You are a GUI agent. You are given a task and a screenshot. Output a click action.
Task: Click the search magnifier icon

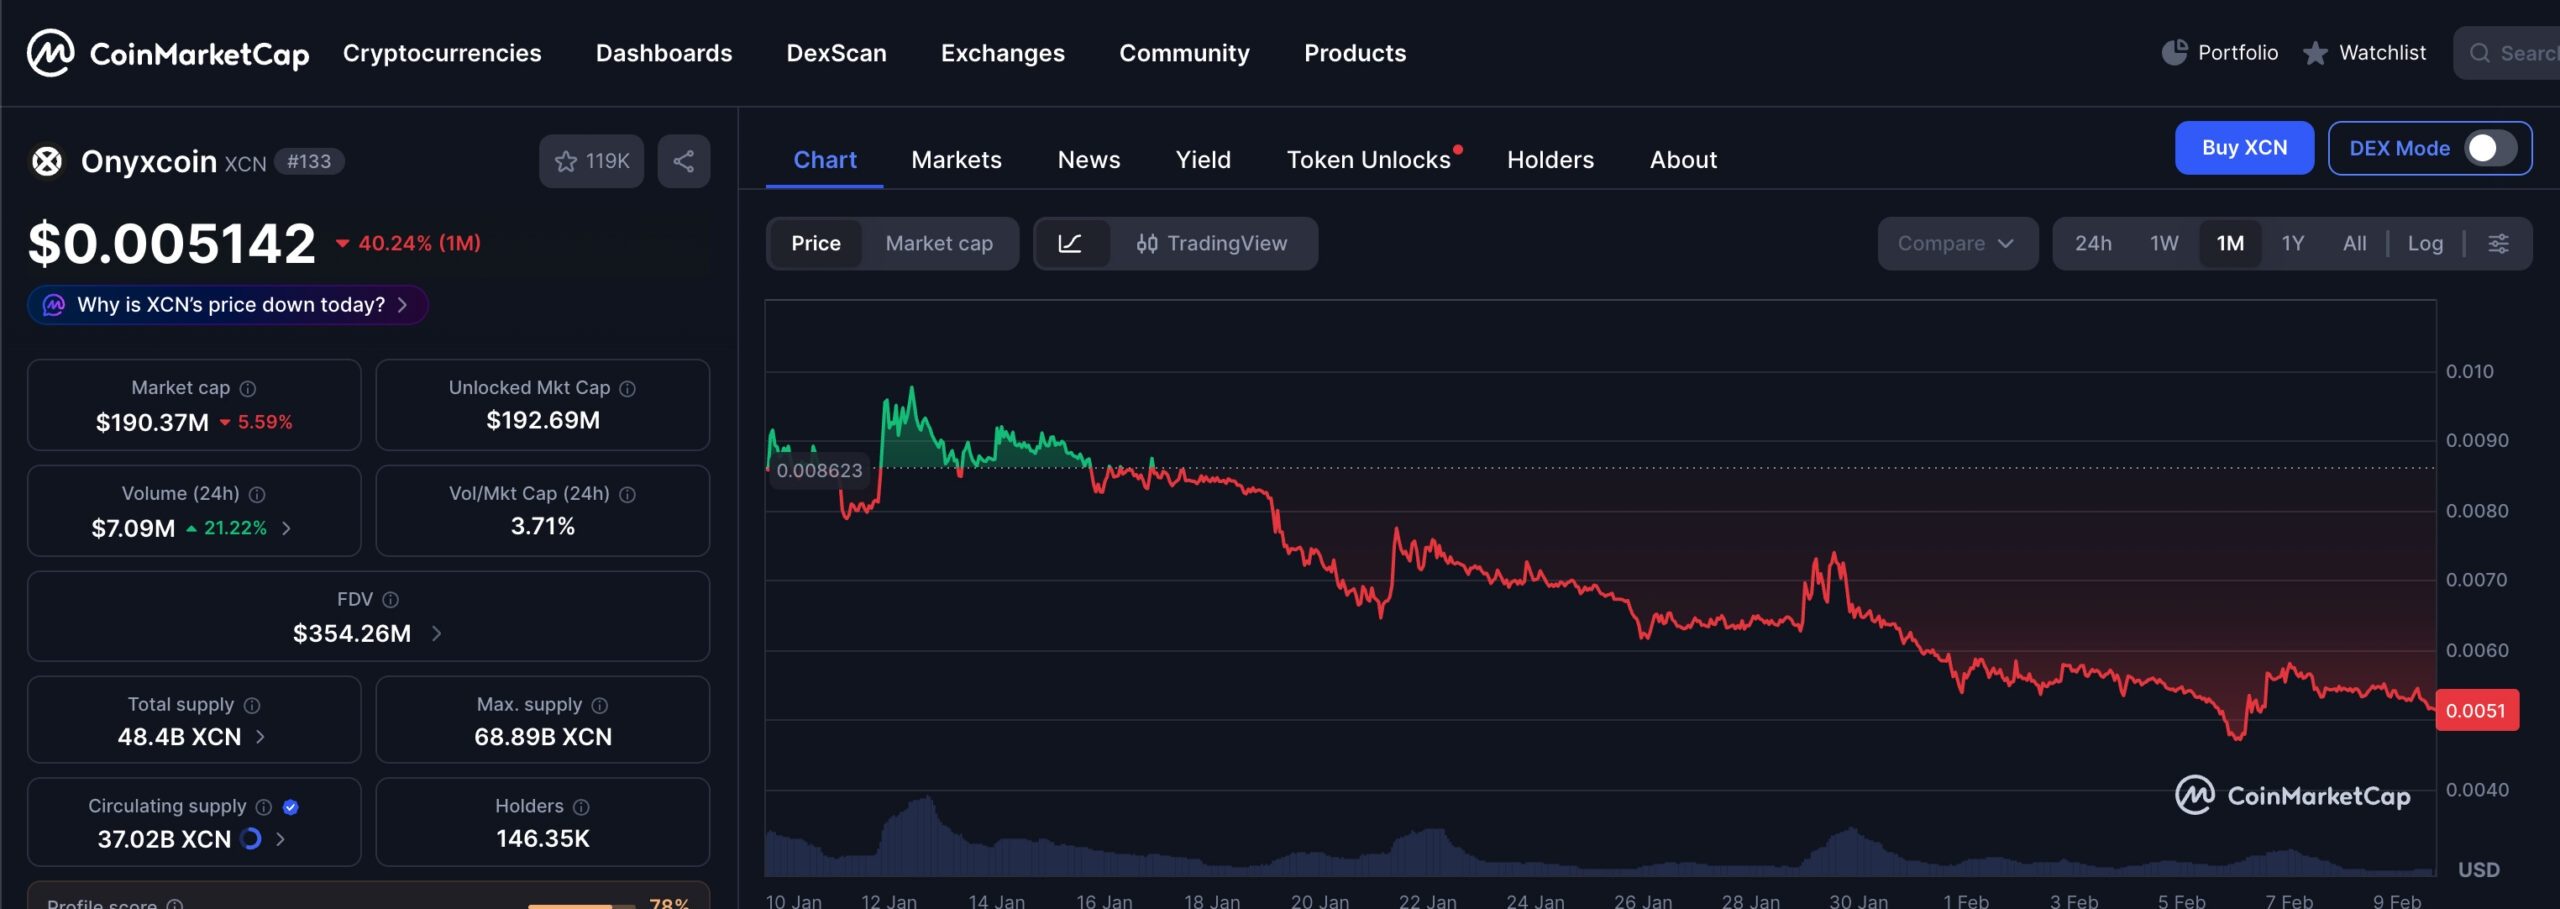coord(2480,53)
